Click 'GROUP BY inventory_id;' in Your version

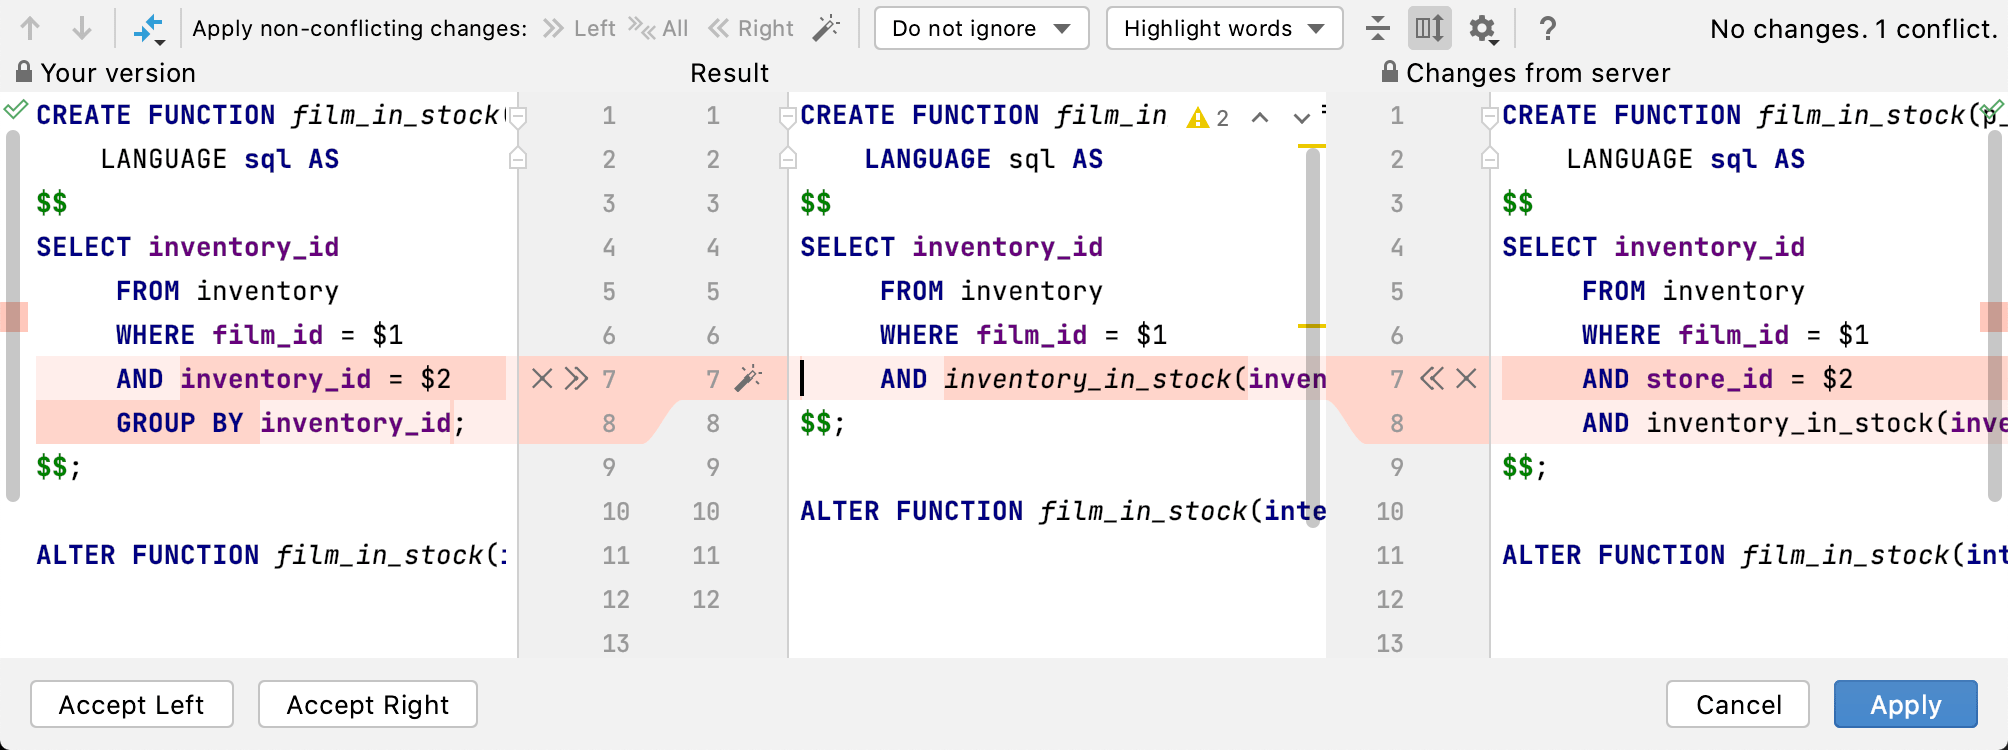pyautogui.click(x=291, y=423)
